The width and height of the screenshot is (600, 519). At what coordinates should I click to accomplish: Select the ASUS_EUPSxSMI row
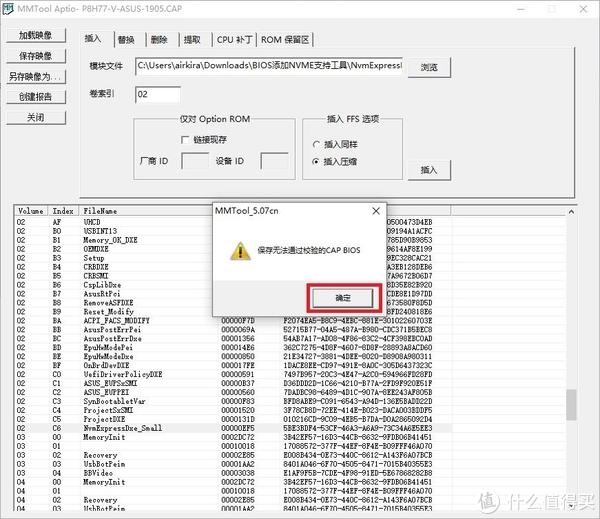(x=233, y=383)
